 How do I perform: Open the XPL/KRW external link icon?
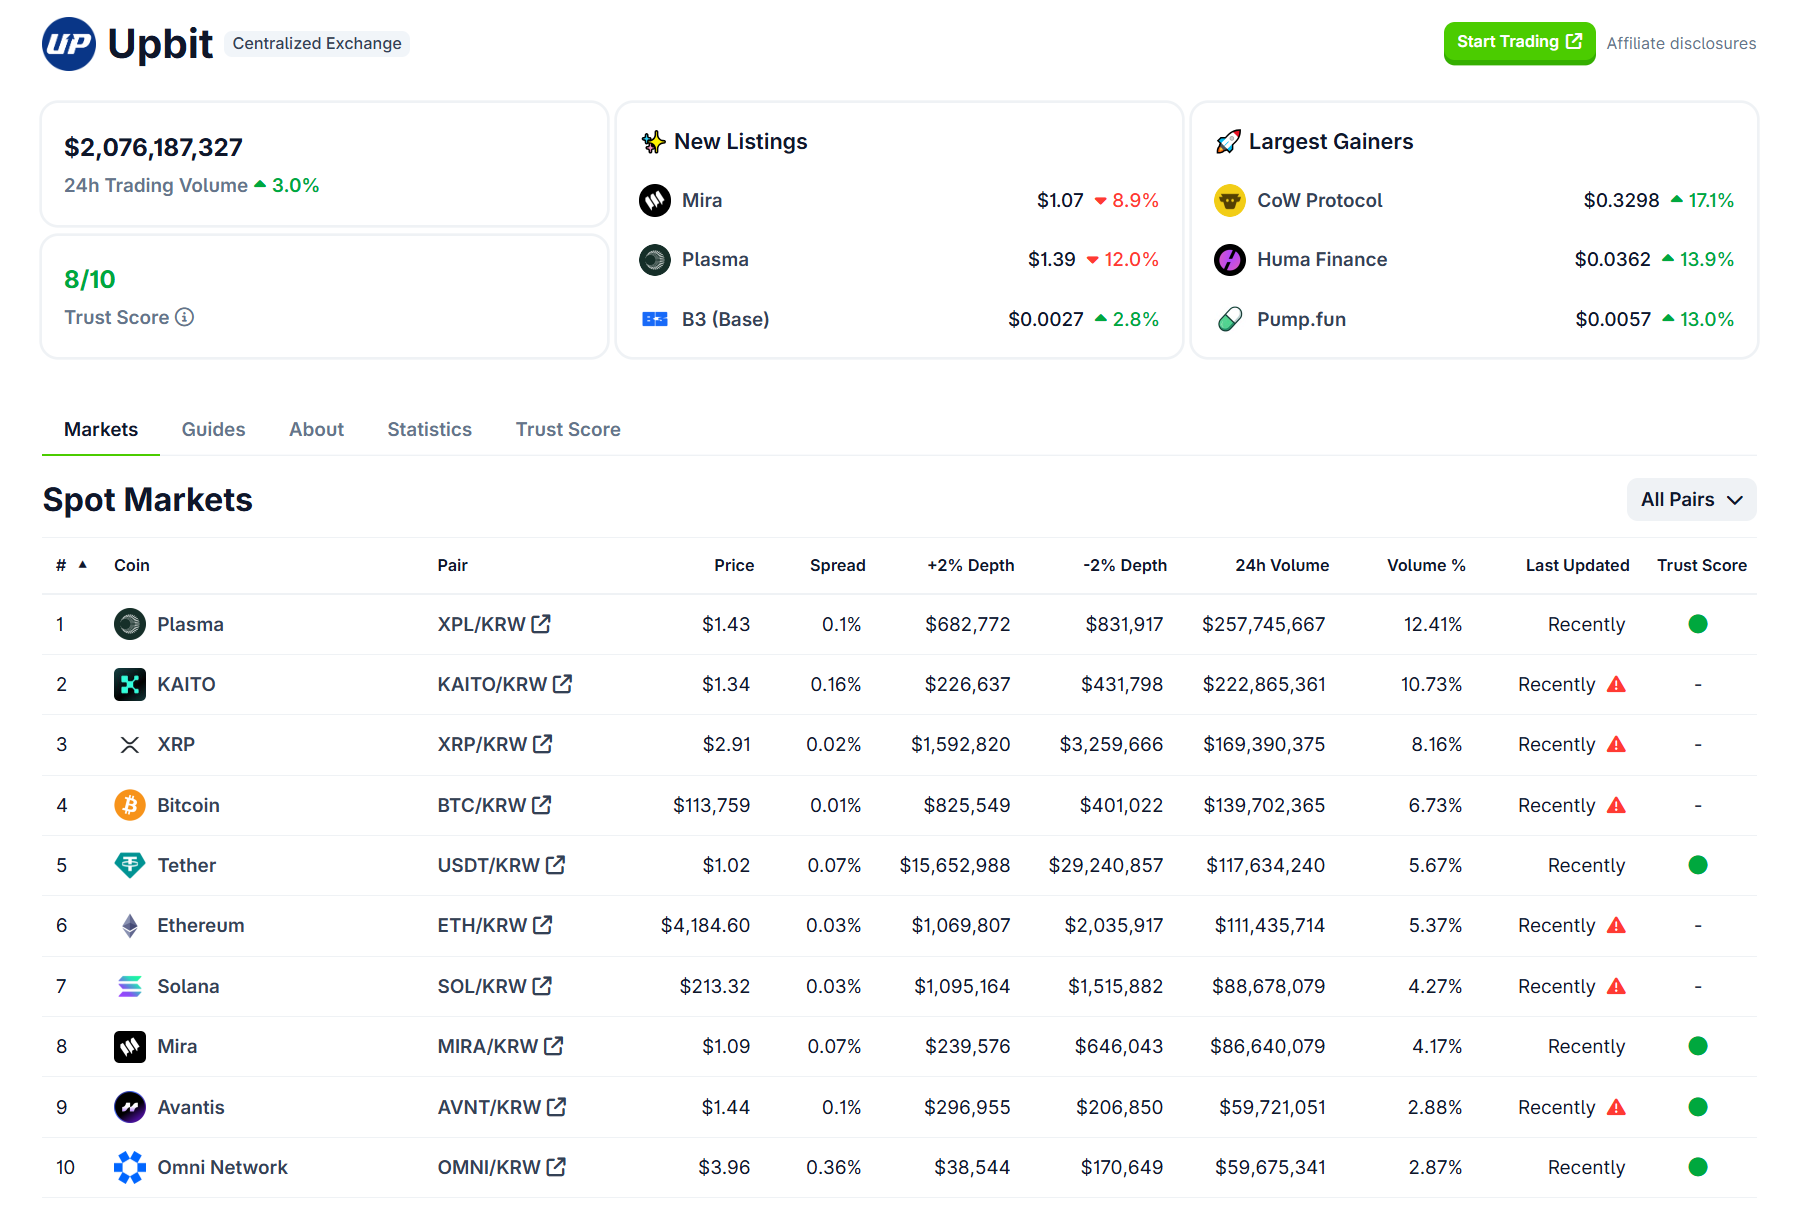541,624
